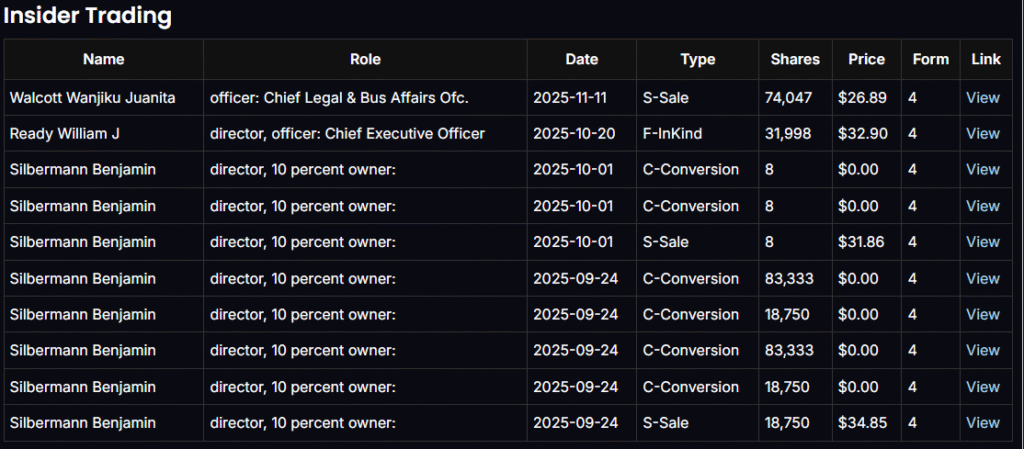Click the Price column header
1024x449 pixels.
coord(866,60)
